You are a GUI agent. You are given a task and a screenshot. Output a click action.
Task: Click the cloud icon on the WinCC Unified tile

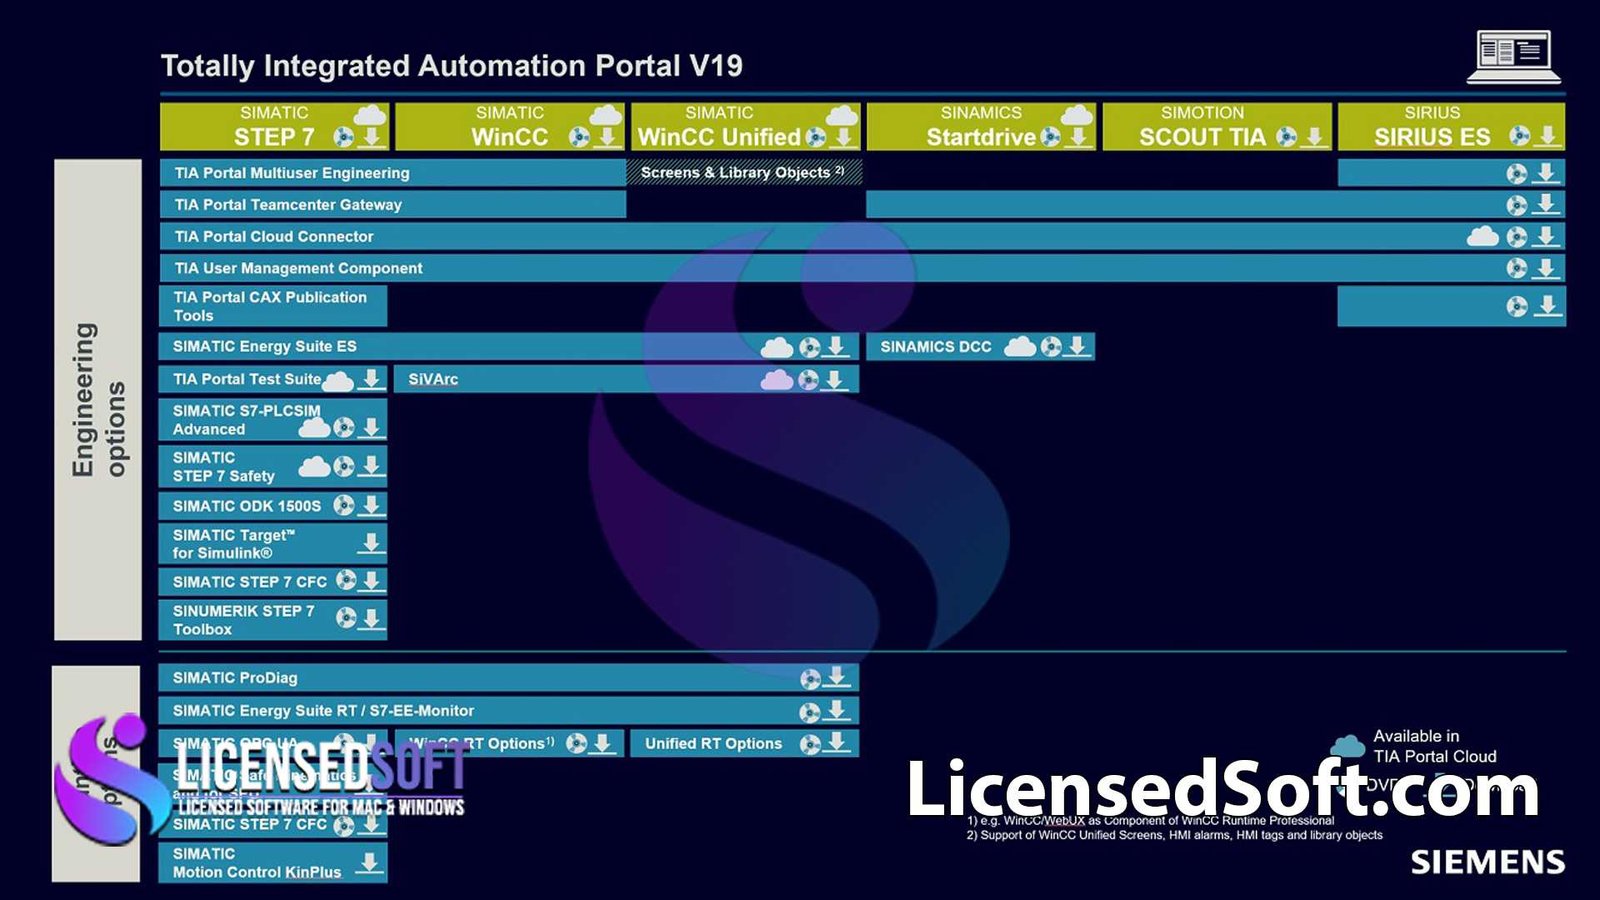(842, 114)
